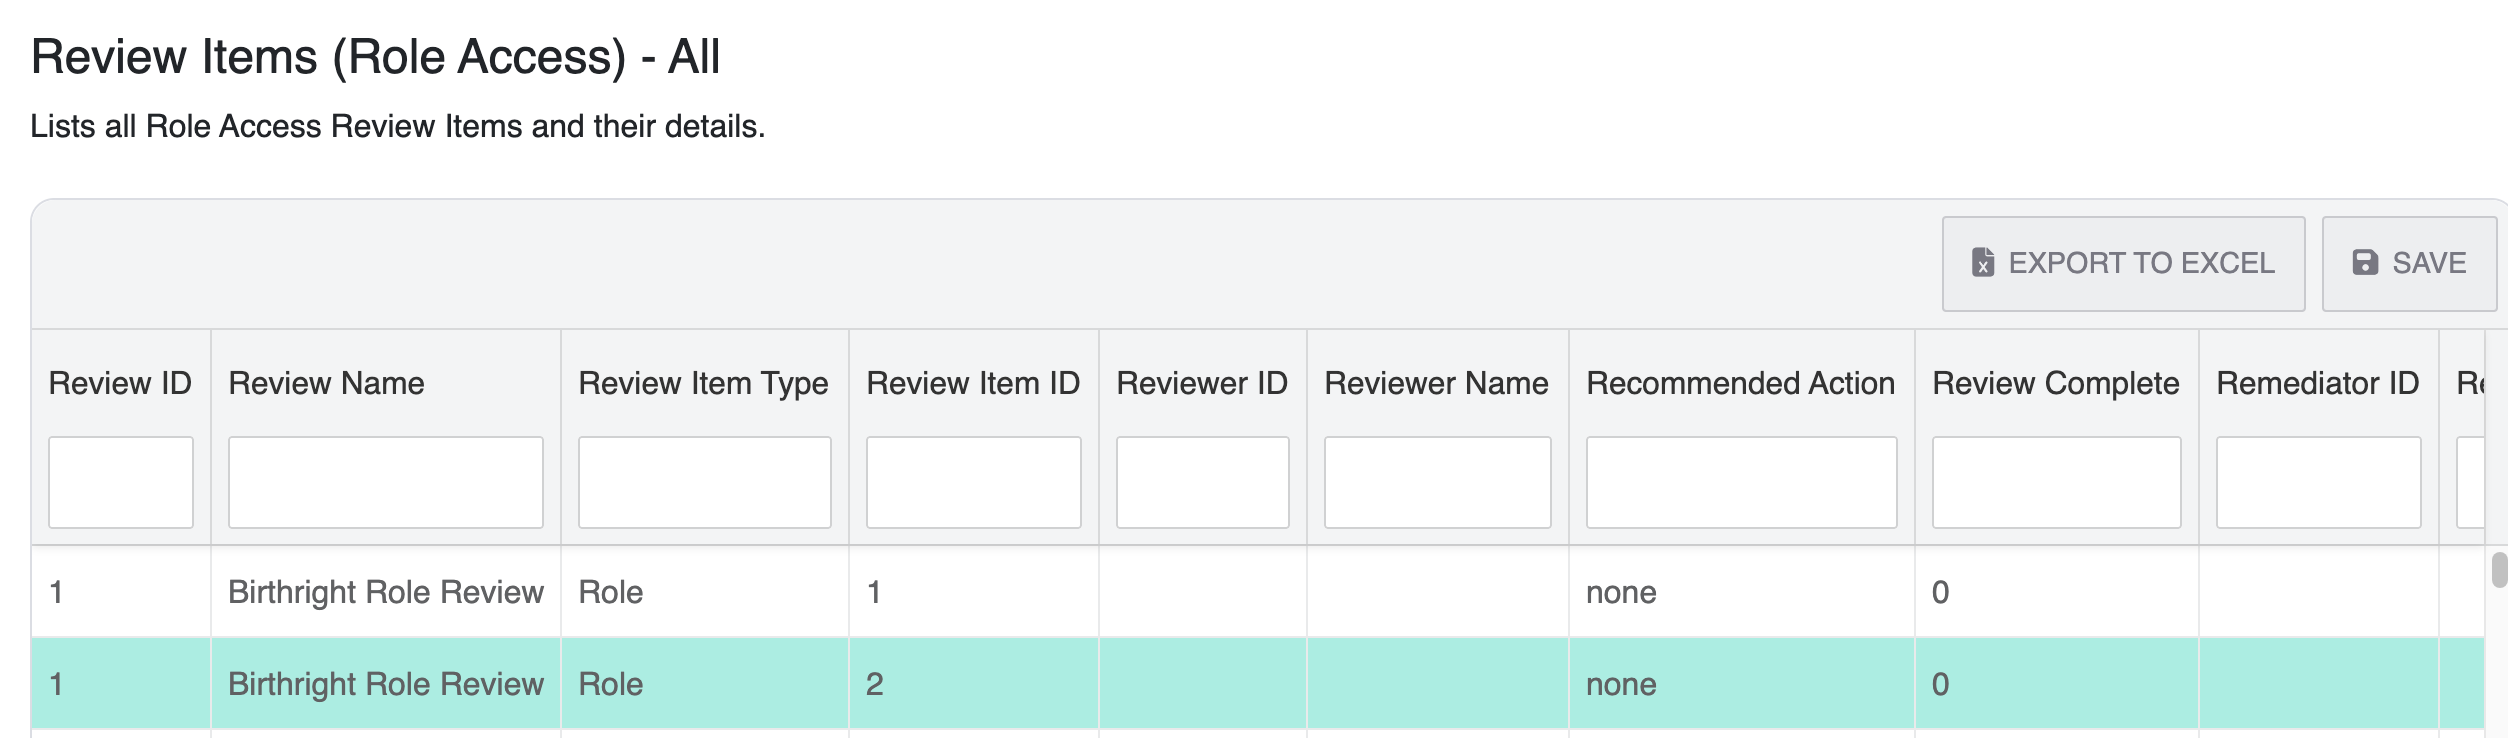Click the Review Item Type filter input
This screenshot has height=738, width=2508.
pyautogui.click(x=704, y=482)
